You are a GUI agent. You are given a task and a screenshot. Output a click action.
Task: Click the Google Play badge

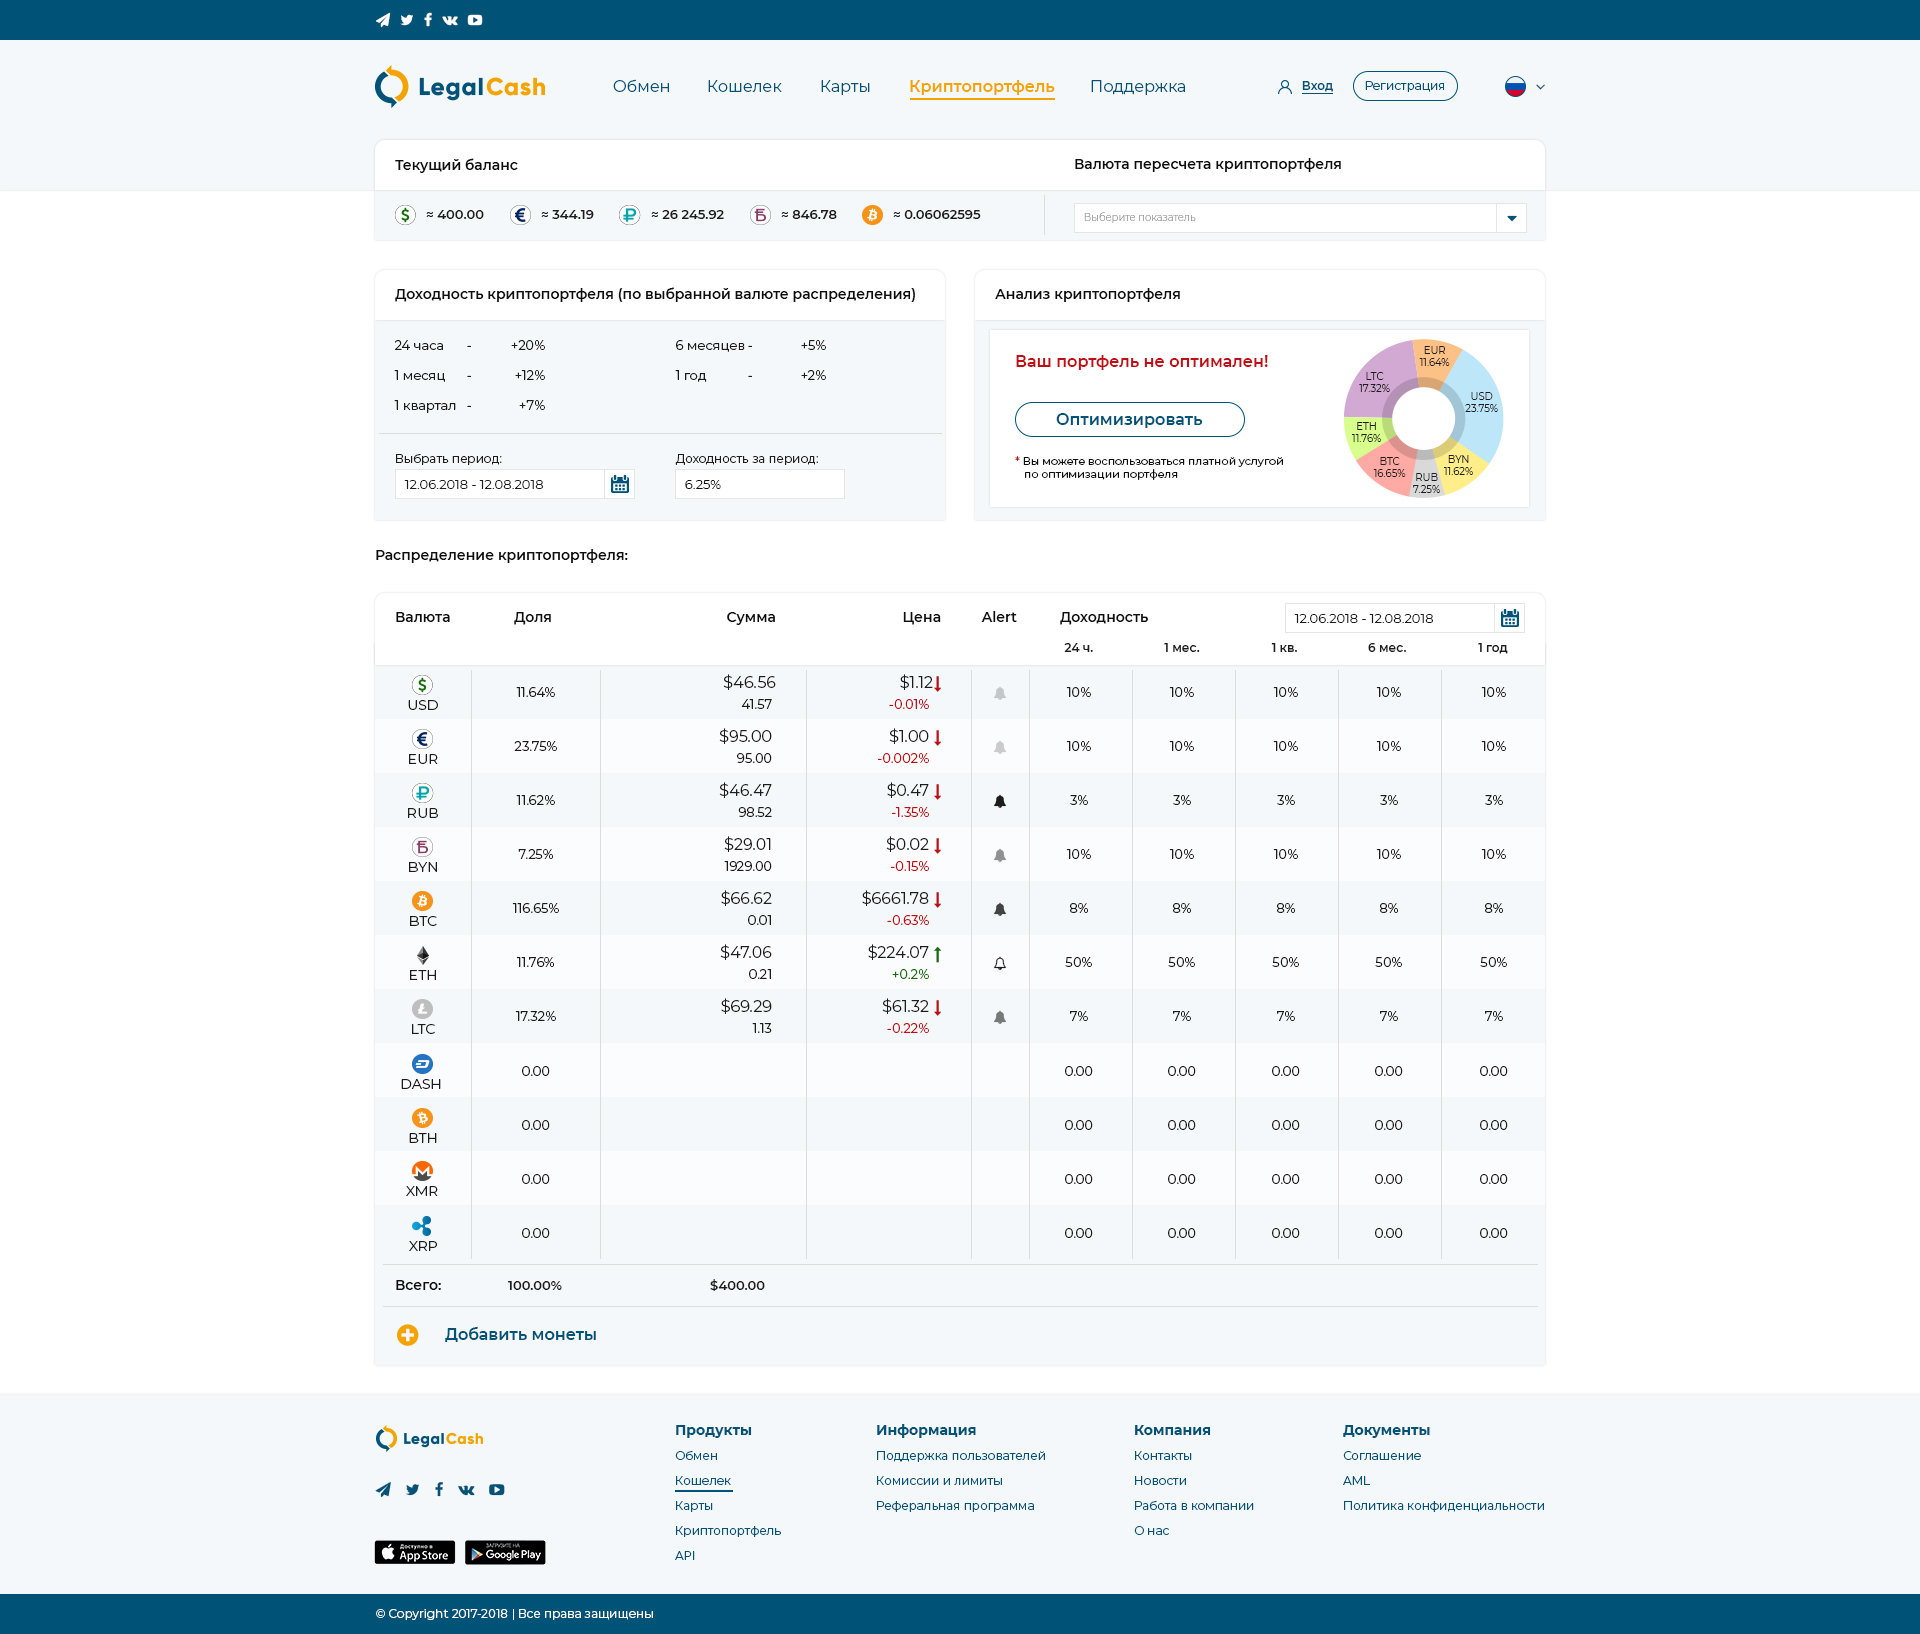pyautogui.click(x=505, y=1552)
